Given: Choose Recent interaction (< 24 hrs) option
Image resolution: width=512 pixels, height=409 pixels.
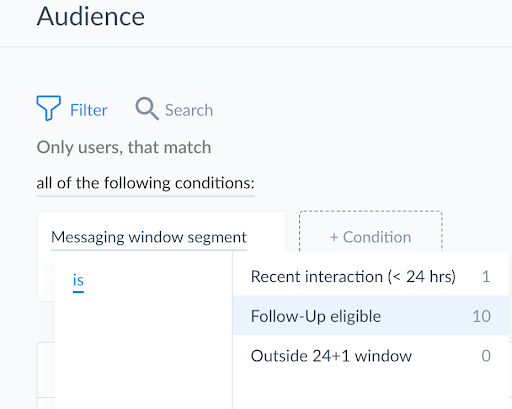Looking at the screenshot, I should click(x=371, y=276).
